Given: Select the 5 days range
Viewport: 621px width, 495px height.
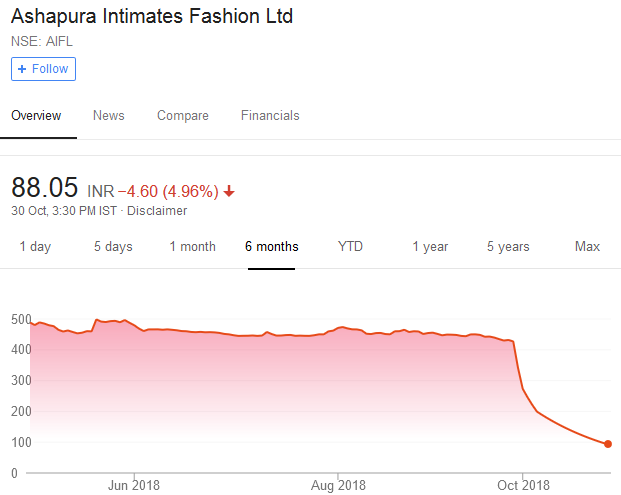Looking at the screenshot, I should [x=113, y=247].
